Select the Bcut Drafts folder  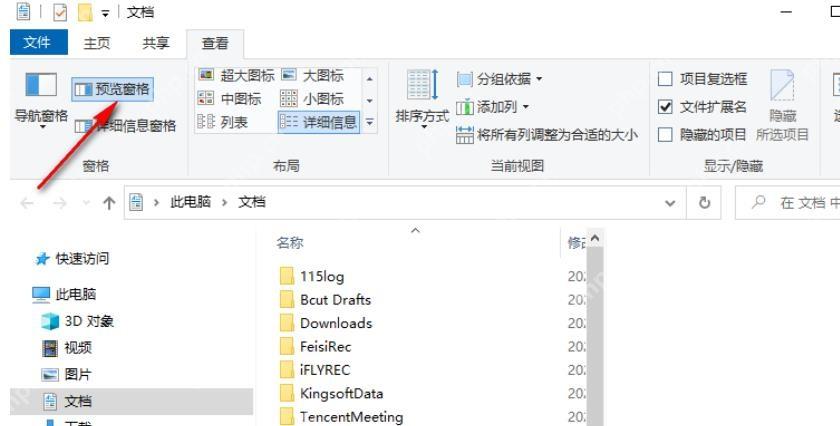coord(326,300)
